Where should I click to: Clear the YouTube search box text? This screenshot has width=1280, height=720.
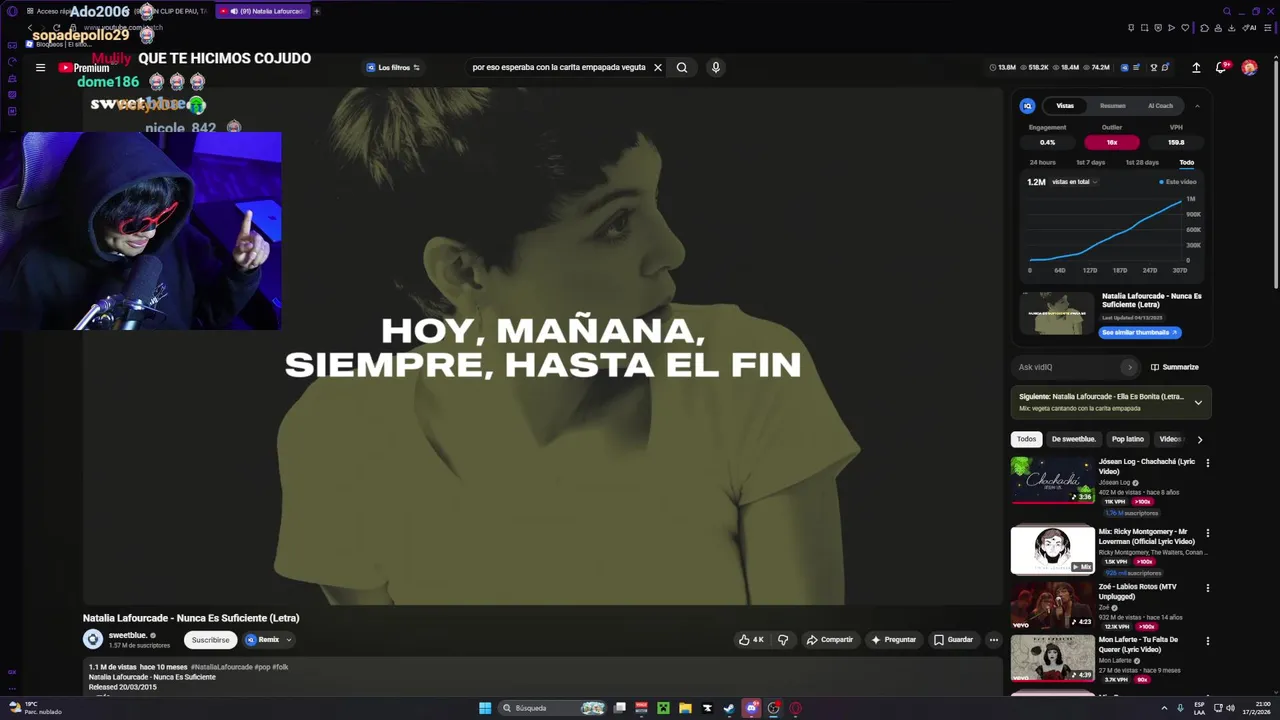(x=658, y=68)
